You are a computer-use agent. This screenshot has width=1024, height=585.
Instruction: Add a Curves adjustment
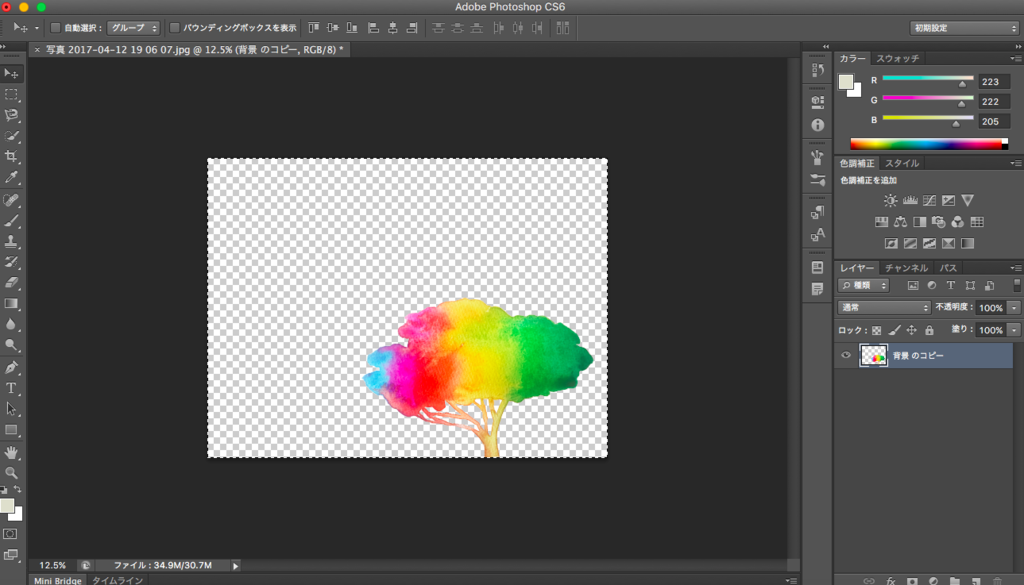929,200
